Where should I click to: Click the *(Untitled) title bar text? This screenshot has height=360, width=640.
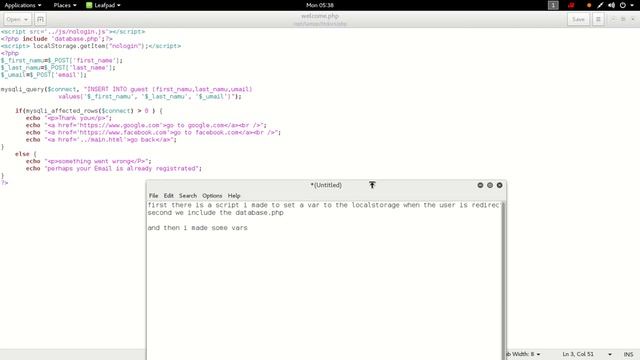[326, 185]
